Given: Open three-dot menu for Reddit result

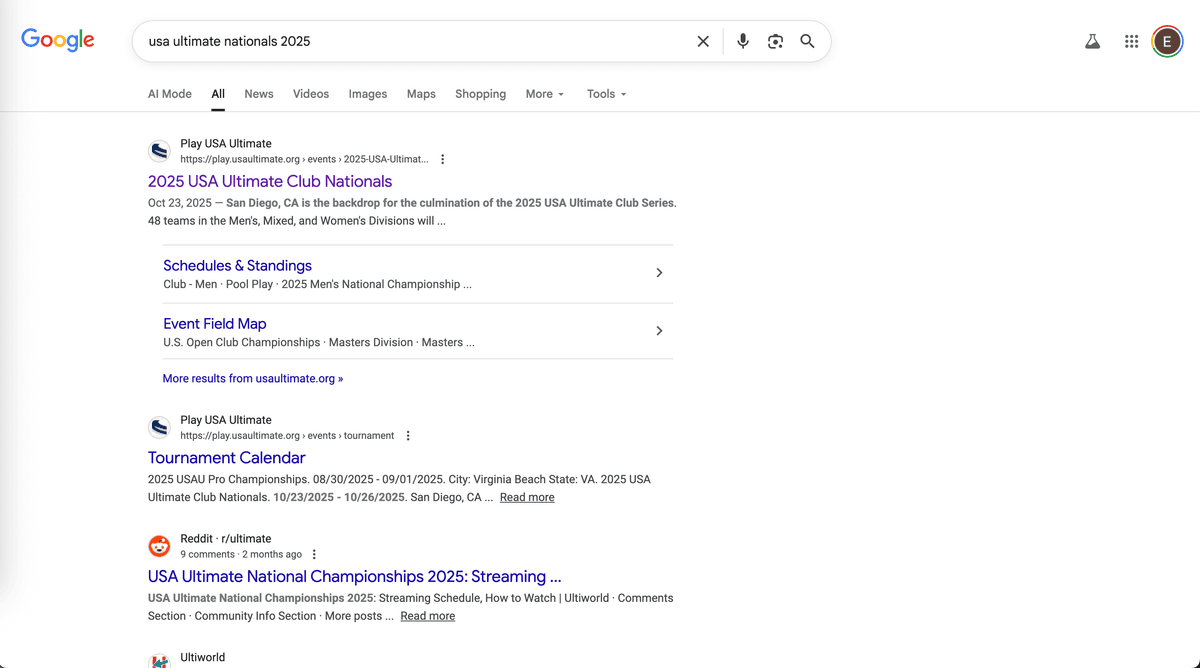Looking at the screenshot, I should tap(314, 554).
